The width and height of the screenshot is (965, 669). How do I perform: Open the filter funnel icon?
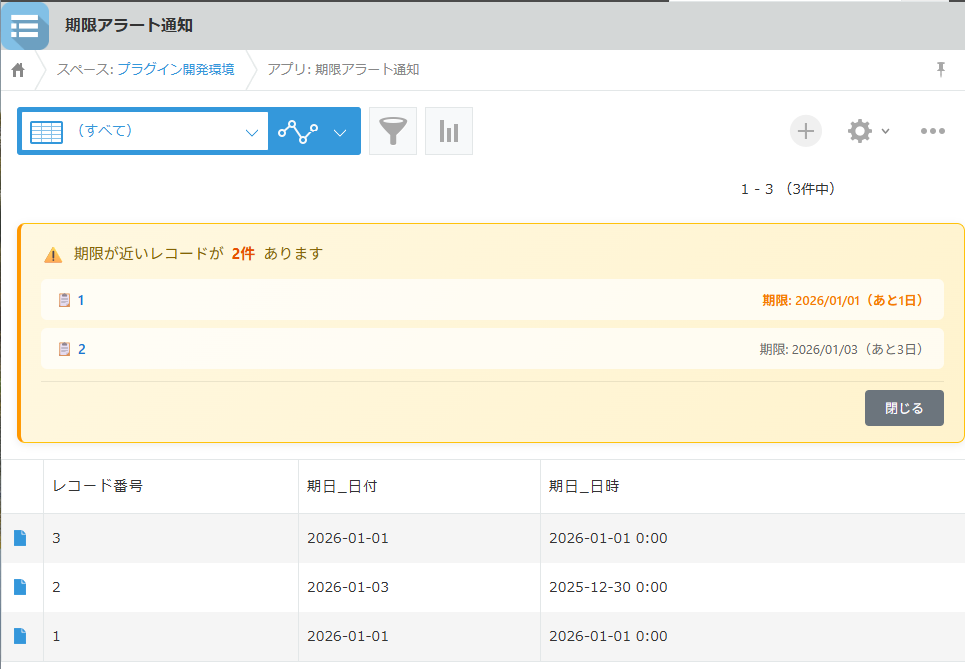(x=393, y=131)
